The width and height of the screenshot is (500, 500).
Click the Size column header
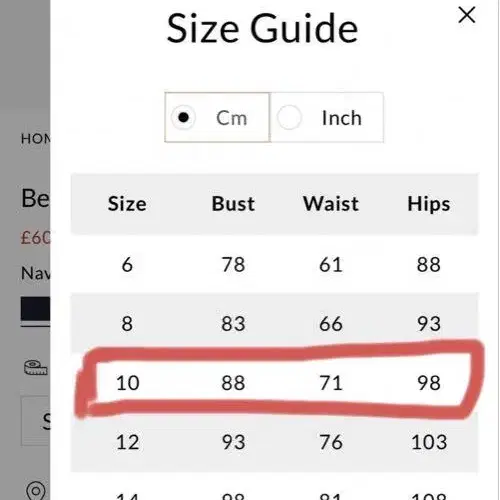click(x=127, y=204)
